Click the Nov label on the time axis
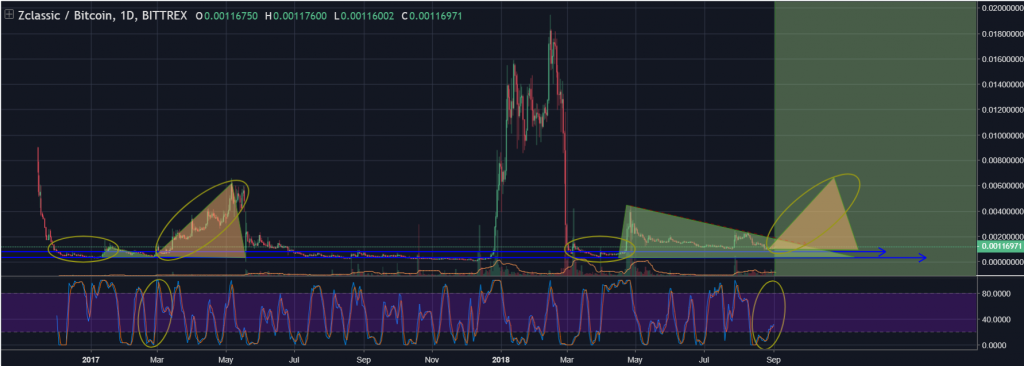 click(431, 359)
